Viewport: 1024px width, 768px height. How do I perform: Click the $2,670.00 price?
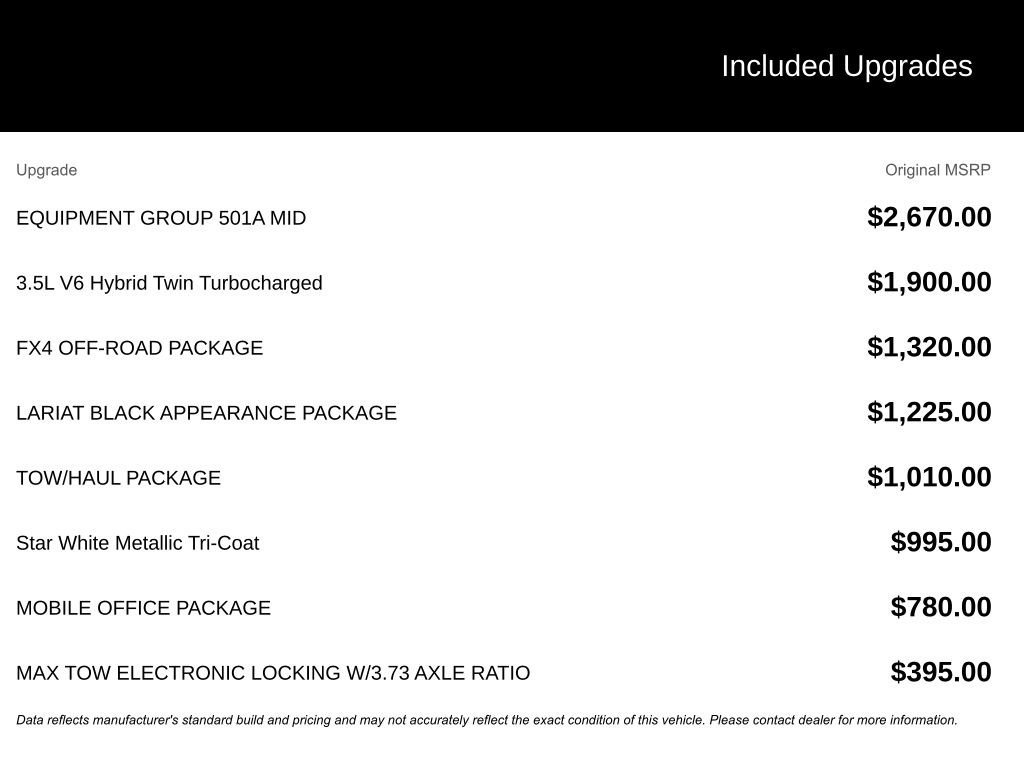click(929, 217)
